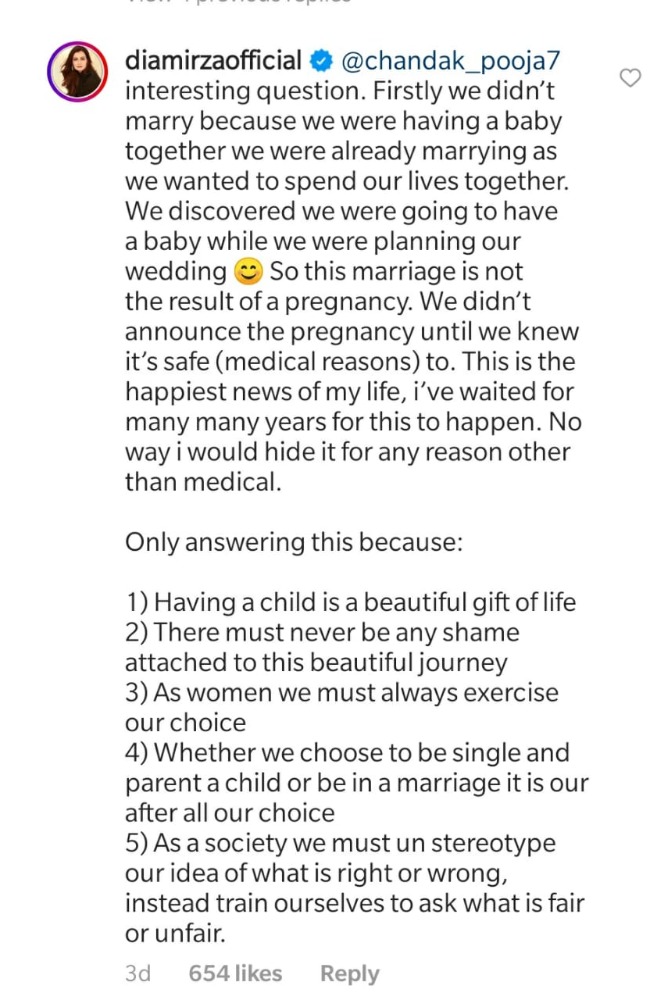Like the comment with the heart icon
This screenshot has width=650, height=1000.
[x=630, y=78]
